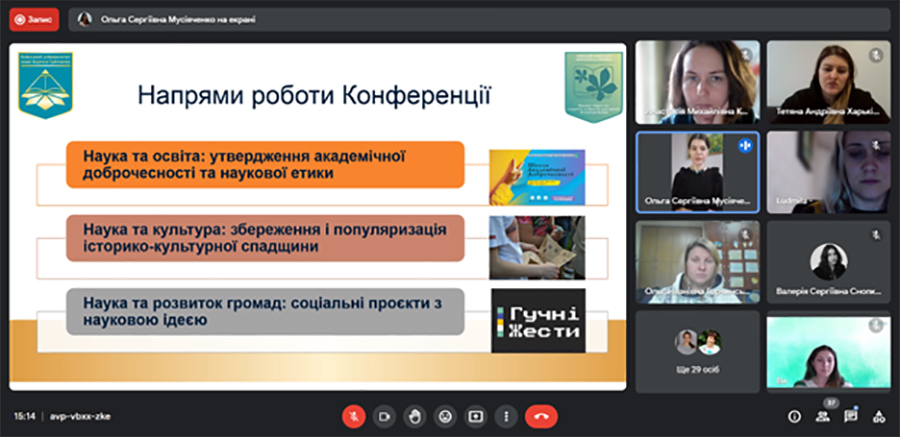900x437 pixels.
Task: Select Валерія Сергіївна participant tile
Action: tap(829, 262)
